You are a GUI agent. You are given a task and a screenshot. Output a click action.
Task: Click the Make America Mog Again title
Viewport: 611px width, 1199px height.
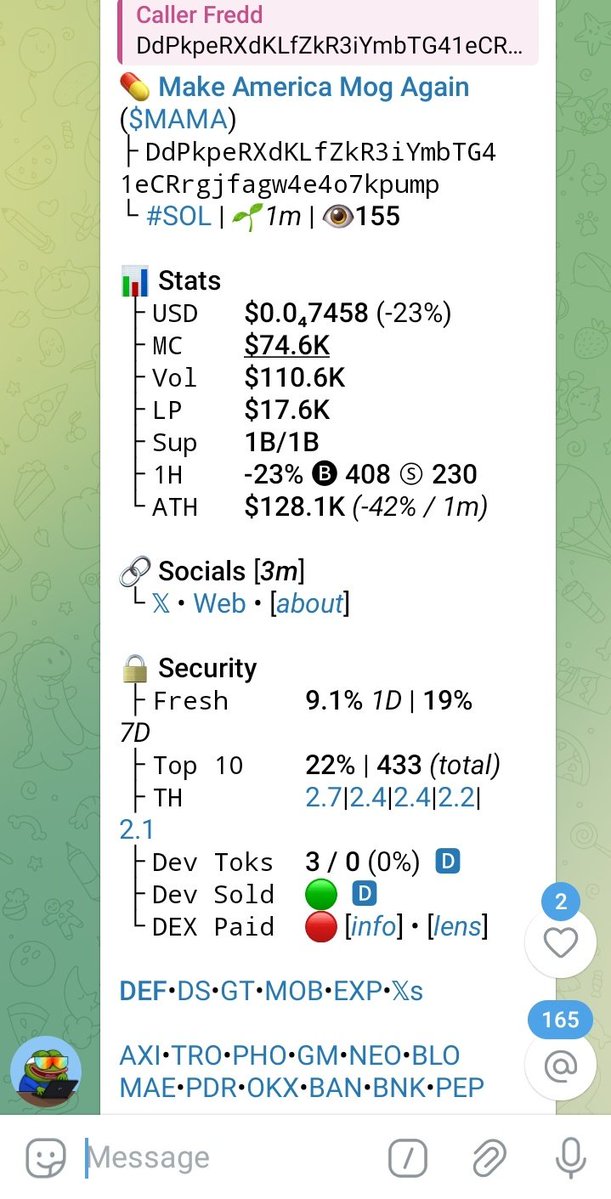tap(314, 86)
